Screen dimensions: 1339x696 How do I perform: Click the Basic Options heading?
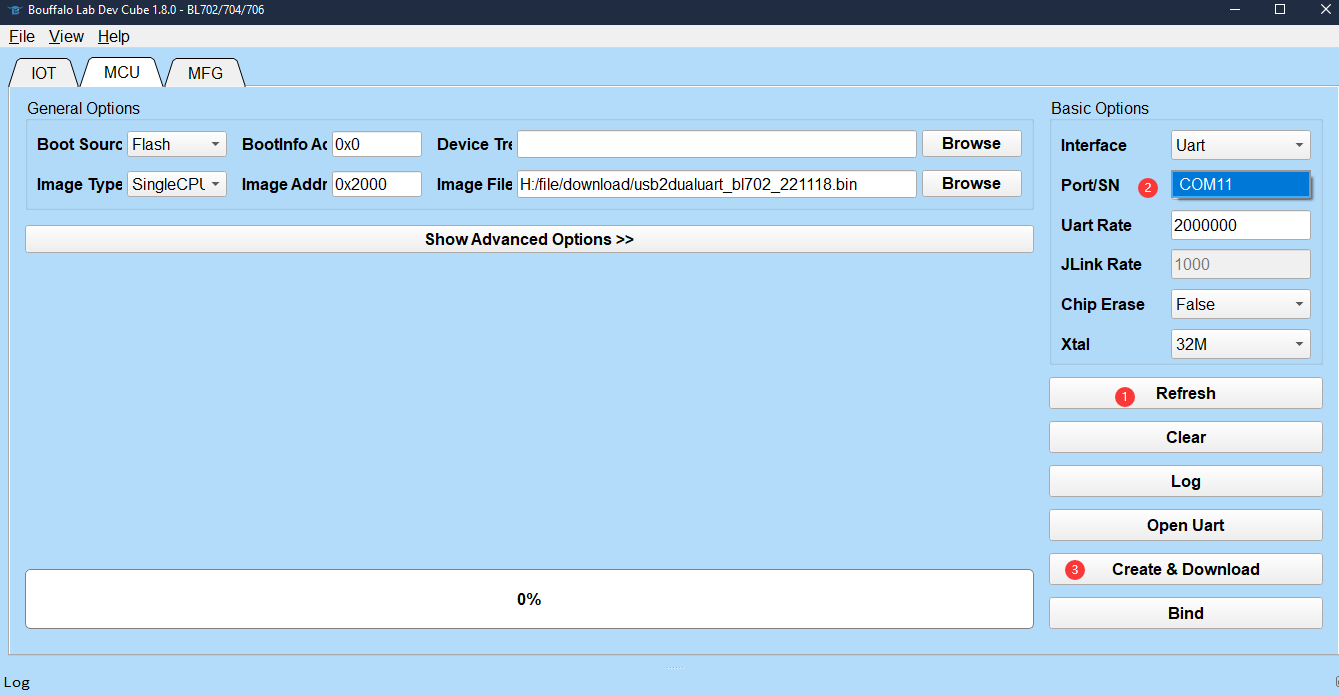point(1100,108)
